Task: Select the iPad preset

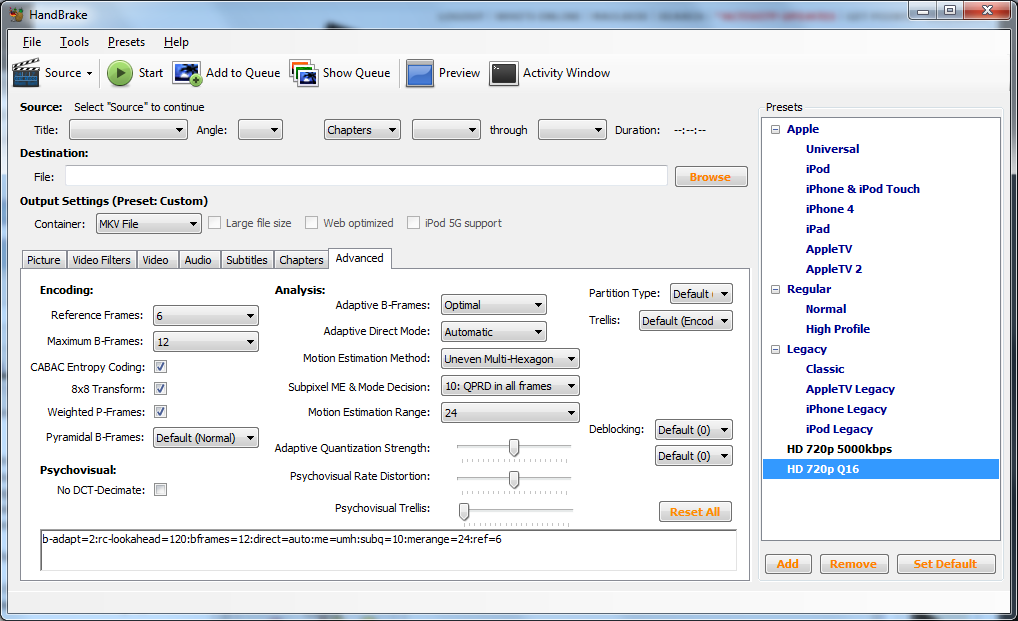Action: tap(817, 229)
